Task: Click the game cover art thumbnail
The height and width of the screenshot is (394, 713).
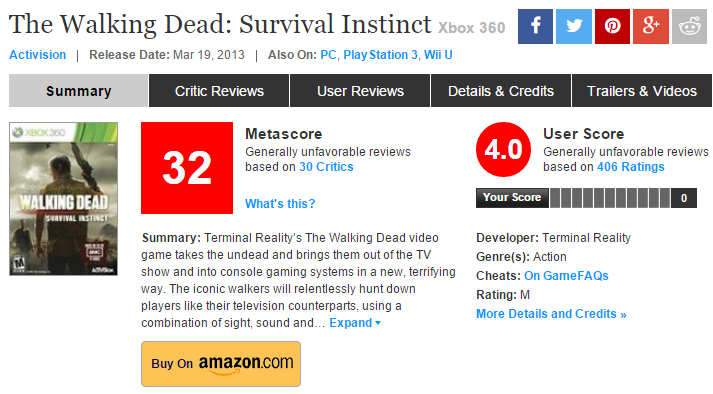Action: point(64,199)
